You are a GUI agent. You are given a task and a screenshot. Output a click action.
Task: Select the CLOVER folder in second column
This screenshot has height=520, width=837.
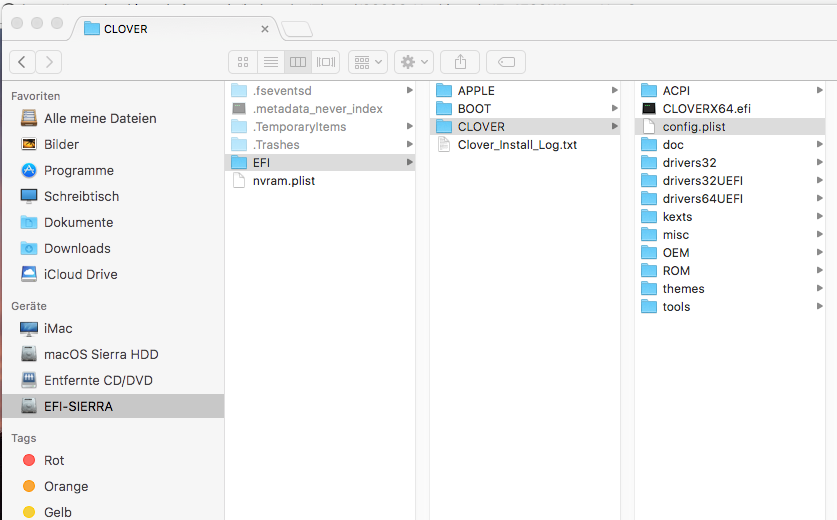(x=525, y=127)
